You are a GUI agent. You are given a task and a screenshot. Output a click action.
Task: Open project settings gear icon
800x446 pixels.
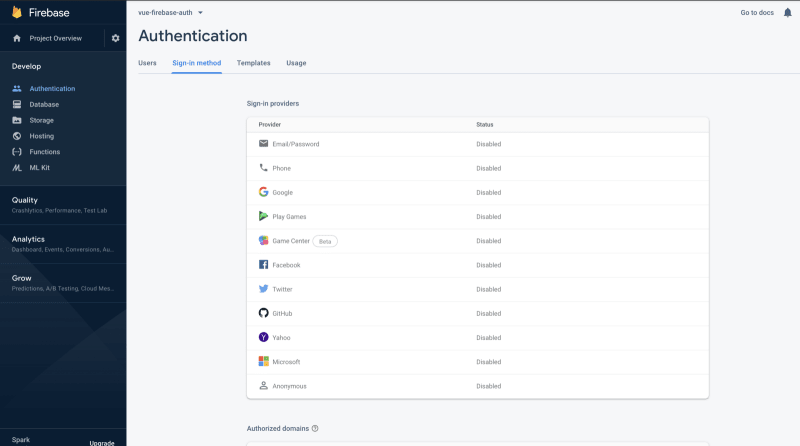115,38
